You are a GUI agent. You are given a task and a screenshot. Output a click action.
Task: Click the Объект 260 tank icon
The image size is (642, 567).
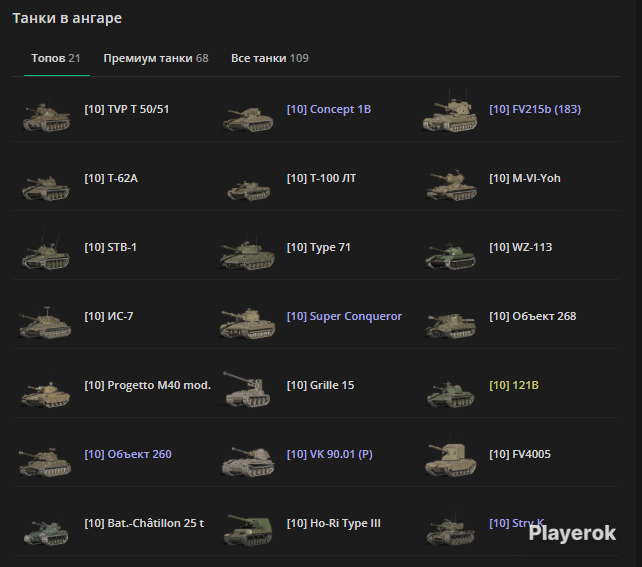pyautogui.click(x=45, y=462)
